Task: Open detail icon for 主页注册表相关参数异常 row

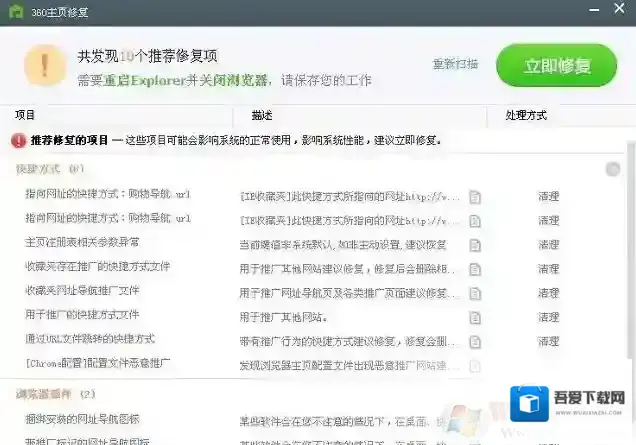Action: point(475,244)
